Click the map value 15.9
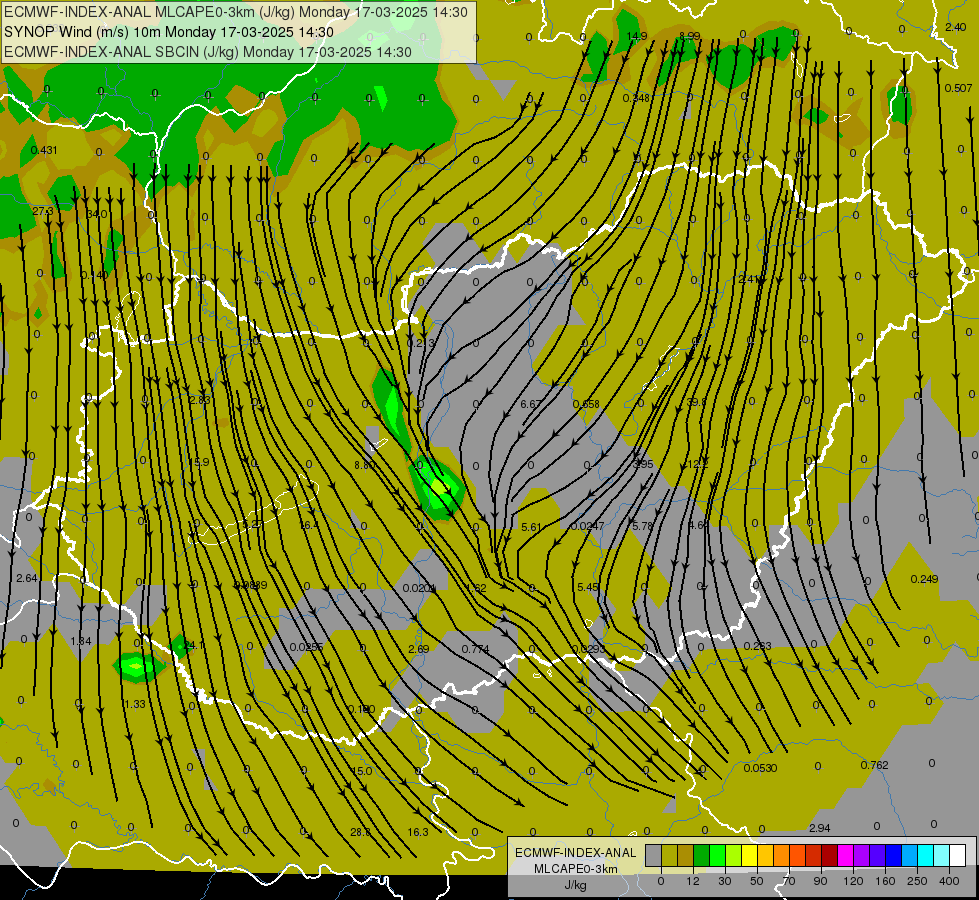This screenshot has width=979, height=900. 199,462
